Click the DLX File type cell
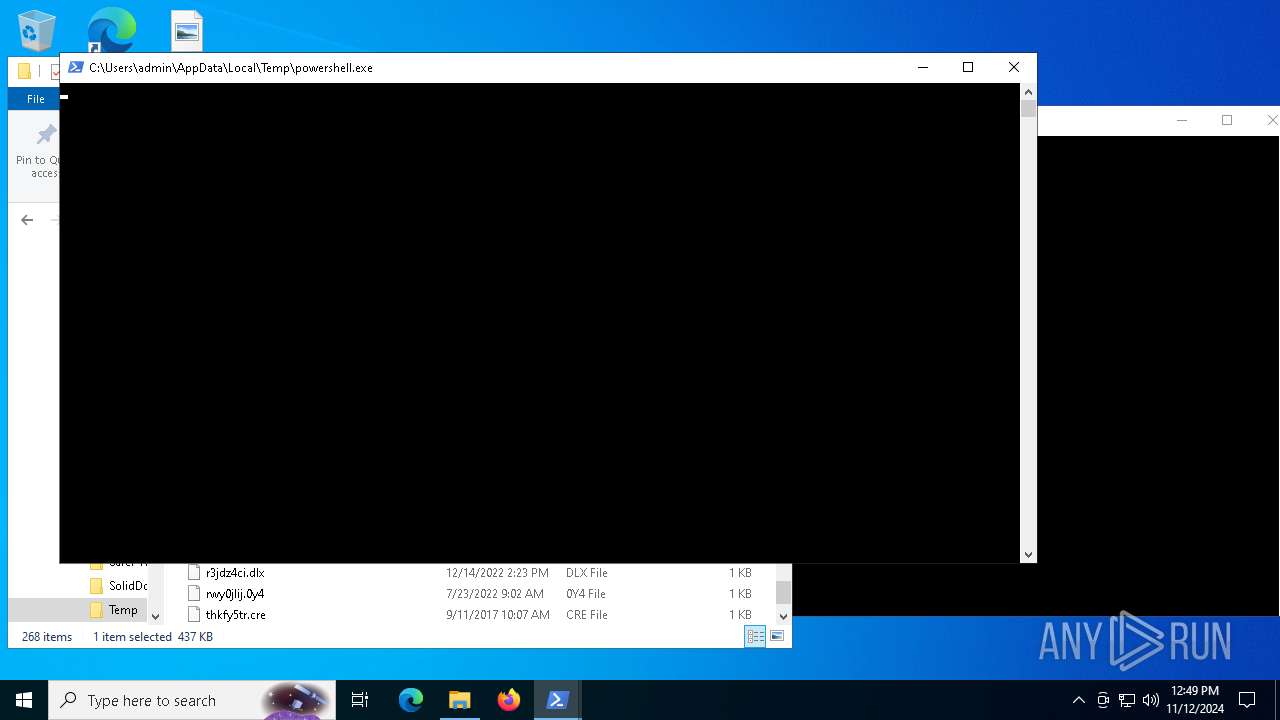This screenshot has width=1280, height=720. (x=586, y=573)
